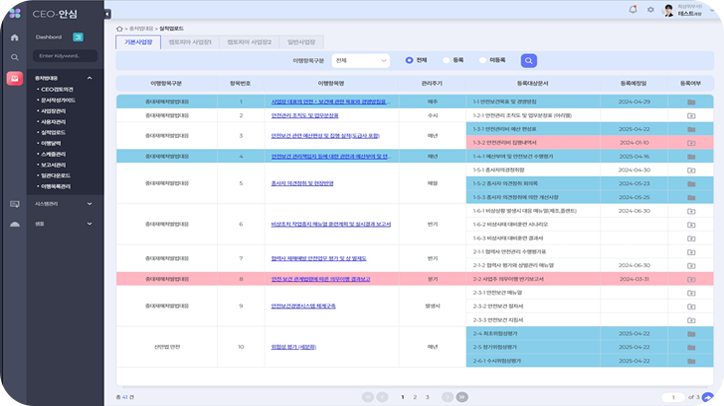
Task: Select the 기본사업장 tab
Action: click(137, 42)
